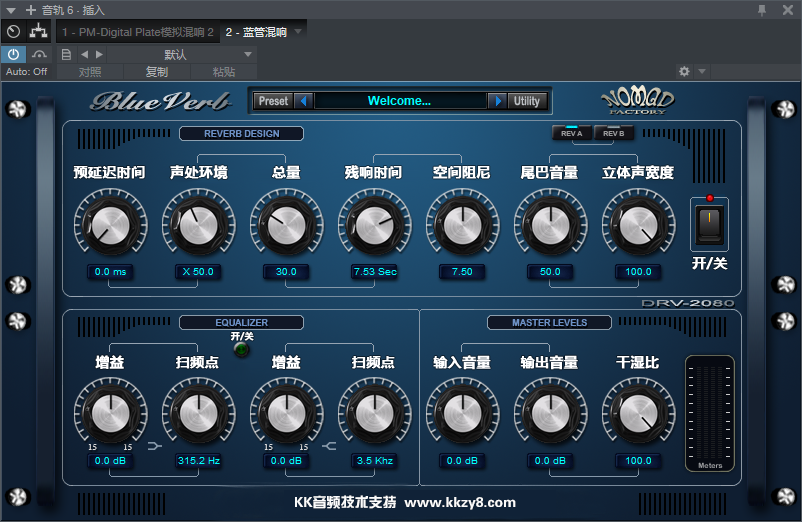Open the preset file document icon
Screen dimensions: 802x522
66,54
